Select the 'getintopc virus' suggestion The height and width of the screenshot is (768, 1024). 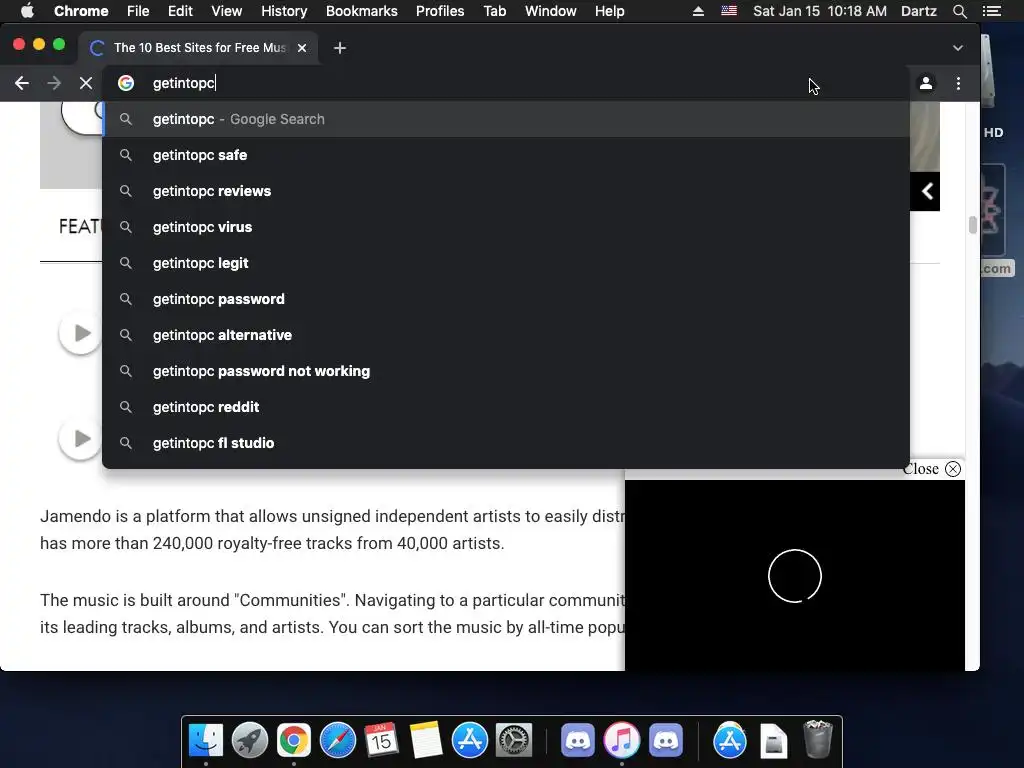point(506,227)
